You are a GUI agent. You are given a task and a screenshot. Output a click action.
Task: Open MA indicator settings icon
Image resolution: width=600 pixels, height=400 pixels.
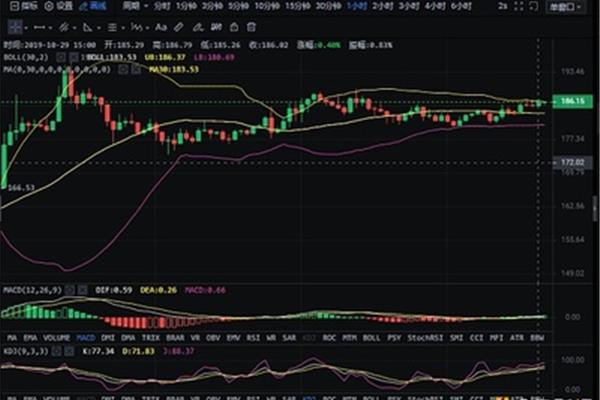pyautogui.click(x=123, y=69)
